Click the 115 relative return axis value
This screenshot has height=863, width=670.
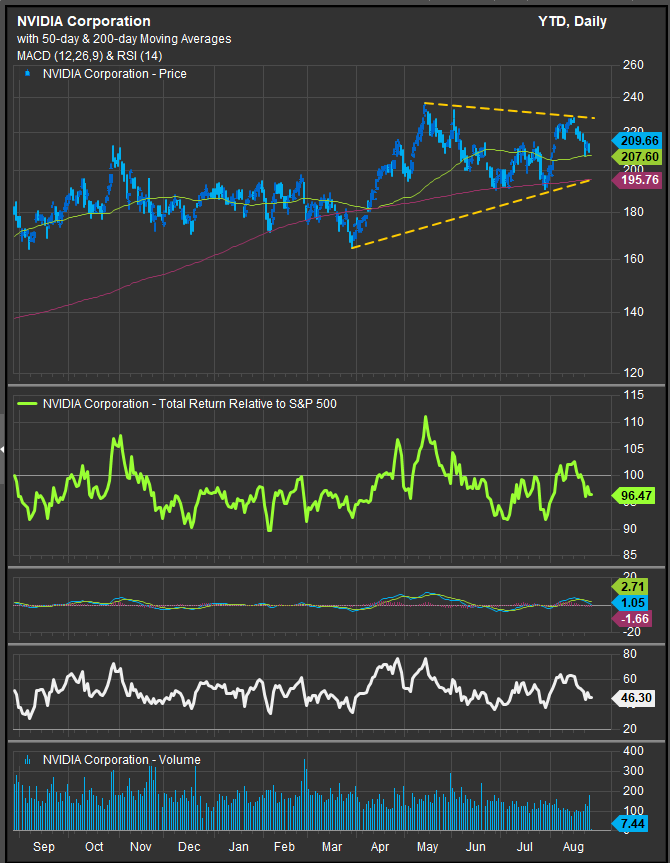pyautogui.click(x=633, y=395)
